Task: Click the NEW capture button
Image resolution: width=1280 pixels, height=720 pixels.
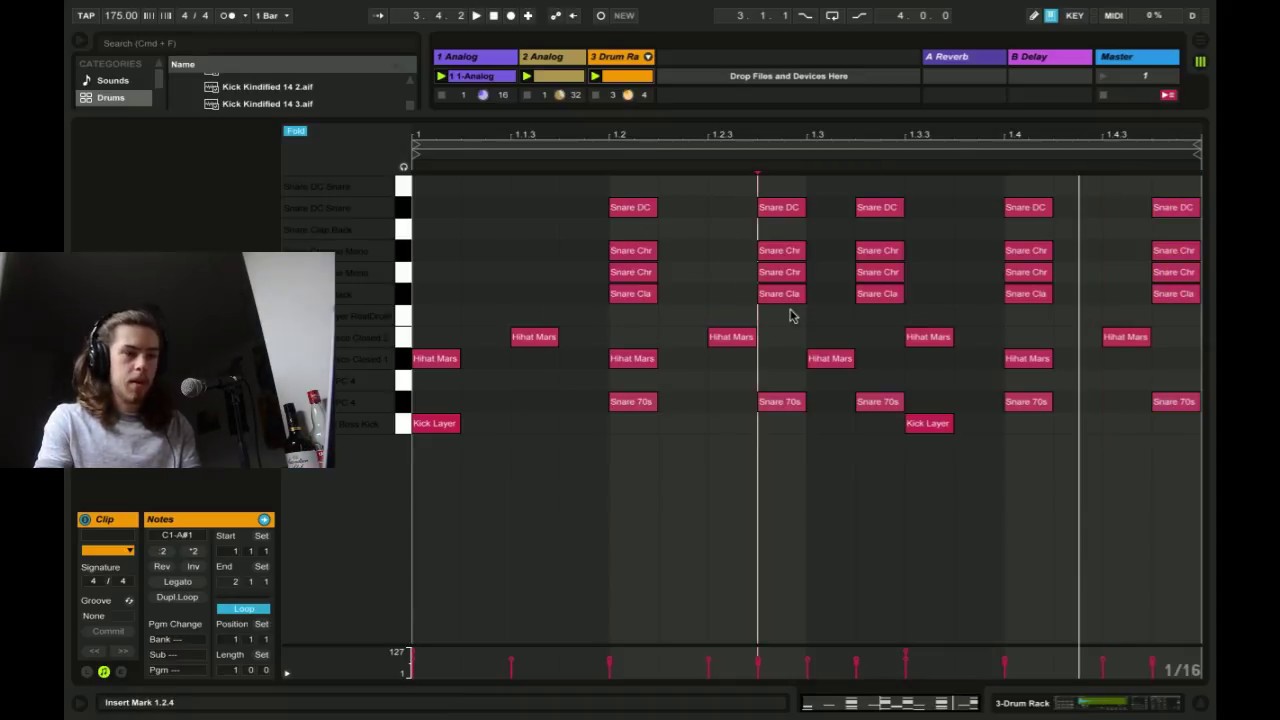Action: click(624, 15)
